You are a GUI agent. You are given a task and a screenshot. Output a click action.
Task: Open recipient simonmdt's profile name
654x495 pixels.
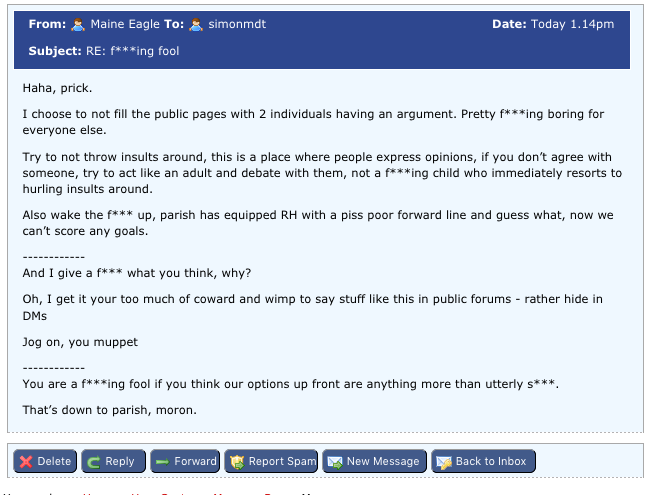(x=240, y=24)
